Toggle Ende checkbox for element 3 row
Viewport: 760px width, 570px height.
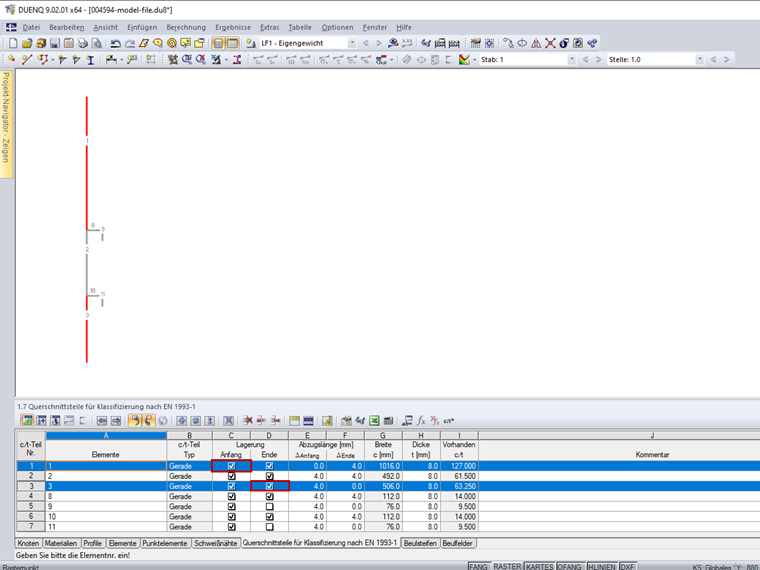tap(269, 486)
